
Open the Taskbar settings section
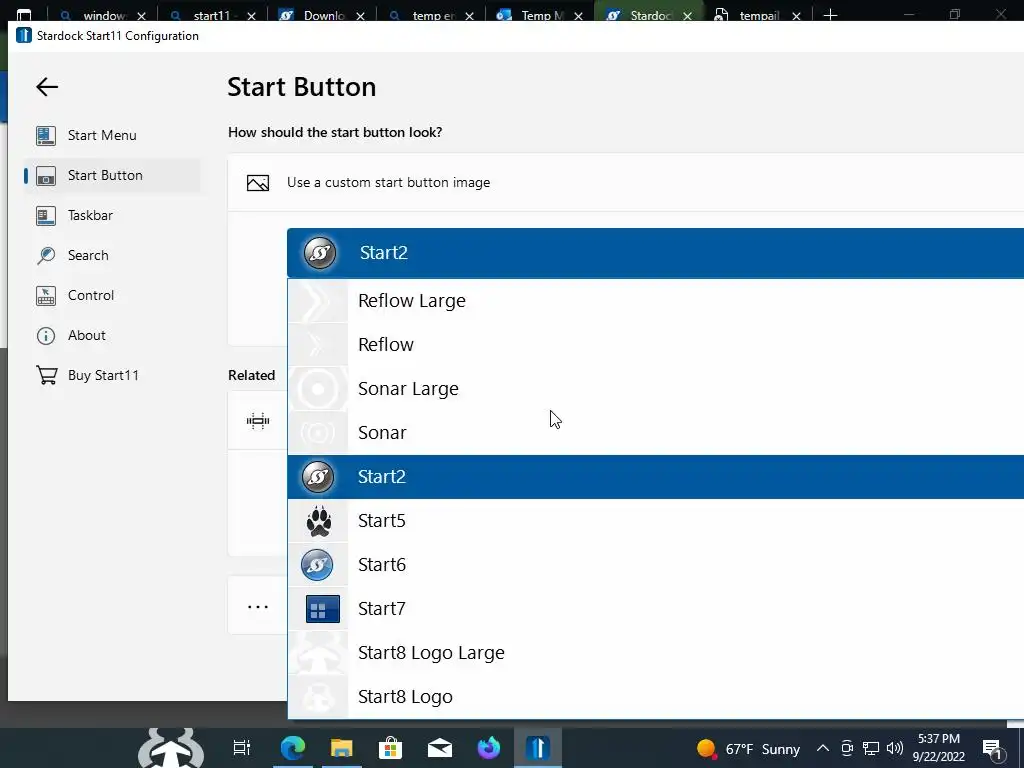point(112,215)
